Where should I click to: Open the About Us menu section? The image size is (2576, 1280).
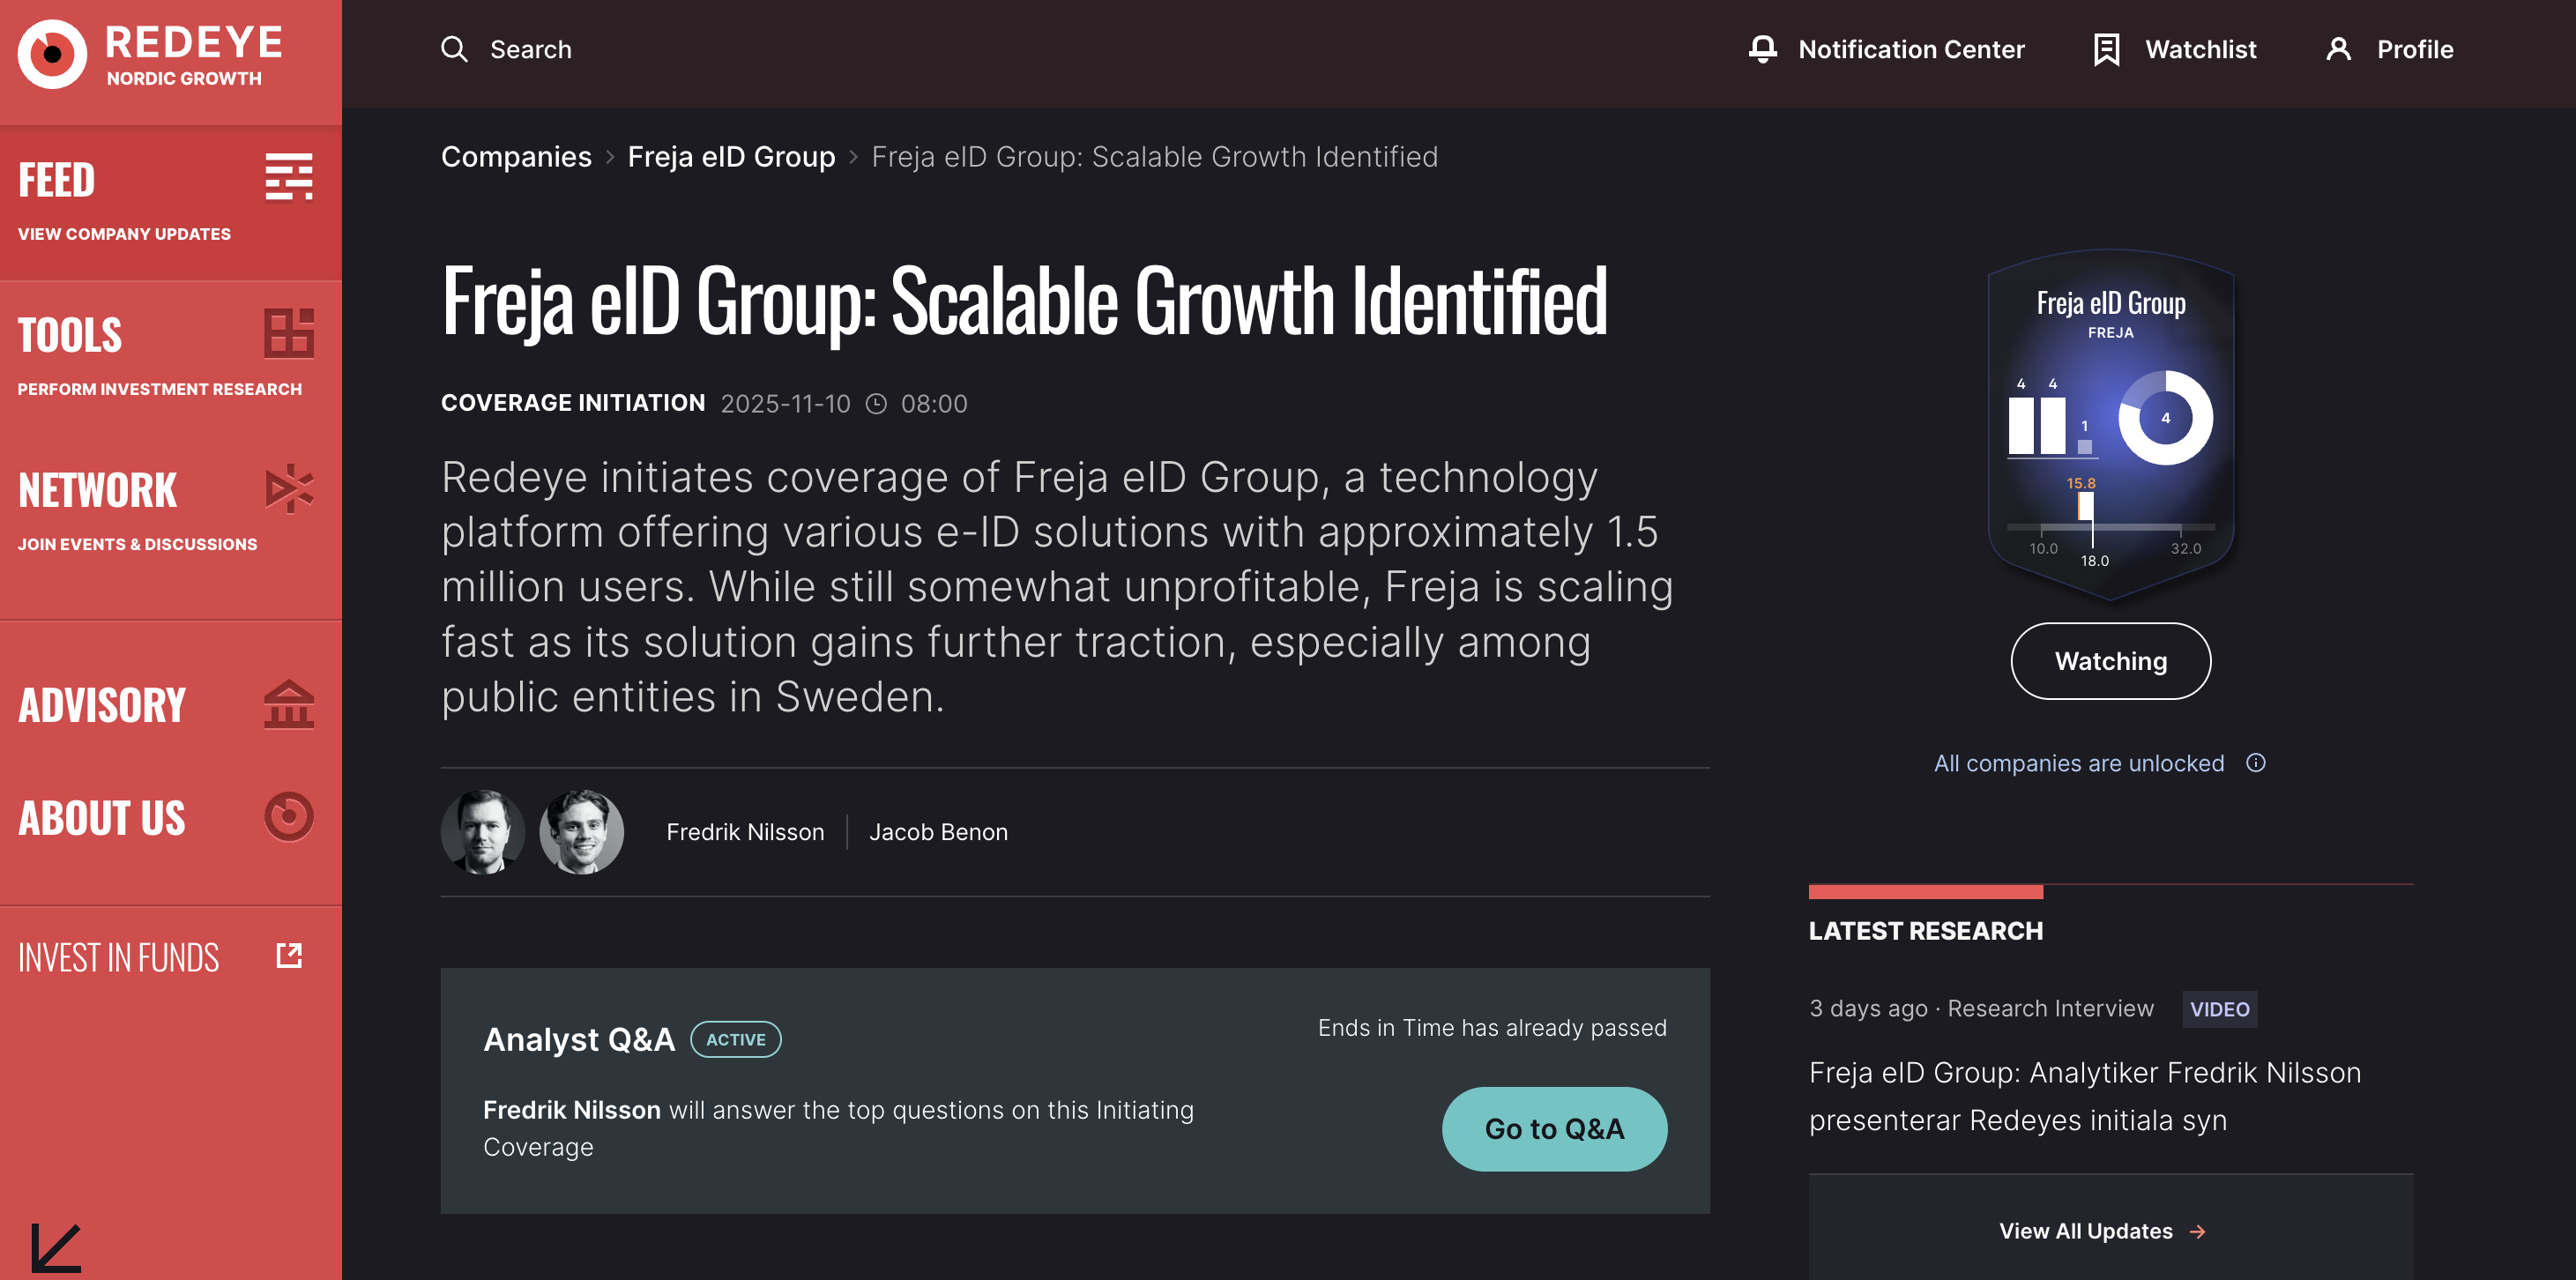102,817
